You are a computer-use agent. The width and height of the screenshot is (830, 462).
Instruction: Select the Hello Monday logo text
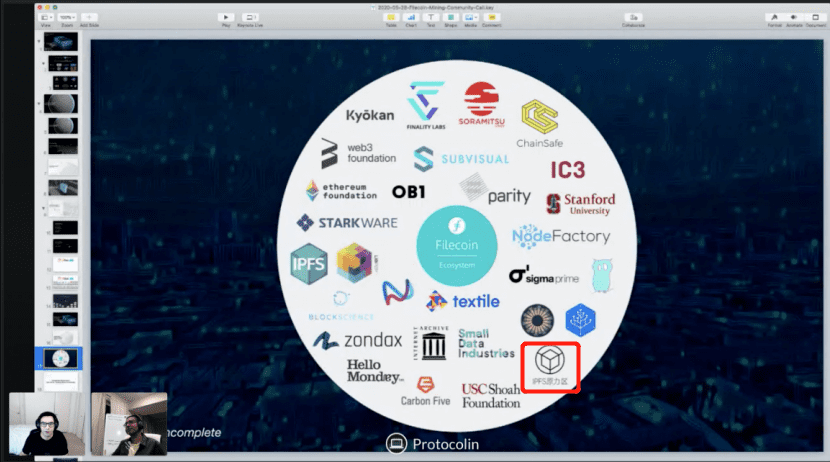[375, 371]
